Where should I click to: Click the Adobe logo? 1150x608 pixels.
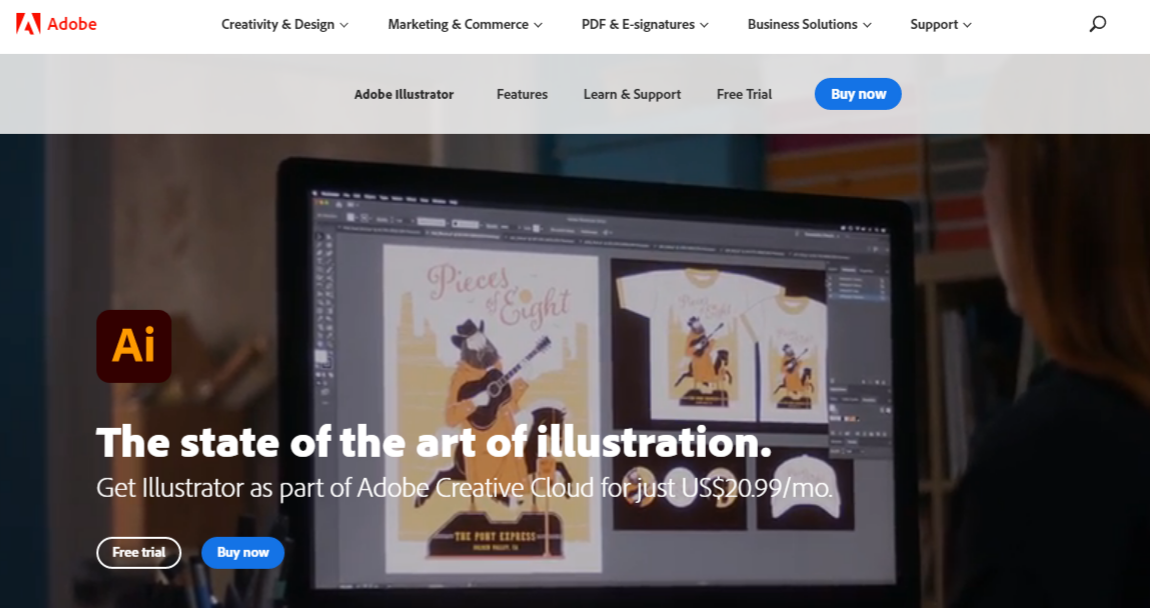point(56,24)
